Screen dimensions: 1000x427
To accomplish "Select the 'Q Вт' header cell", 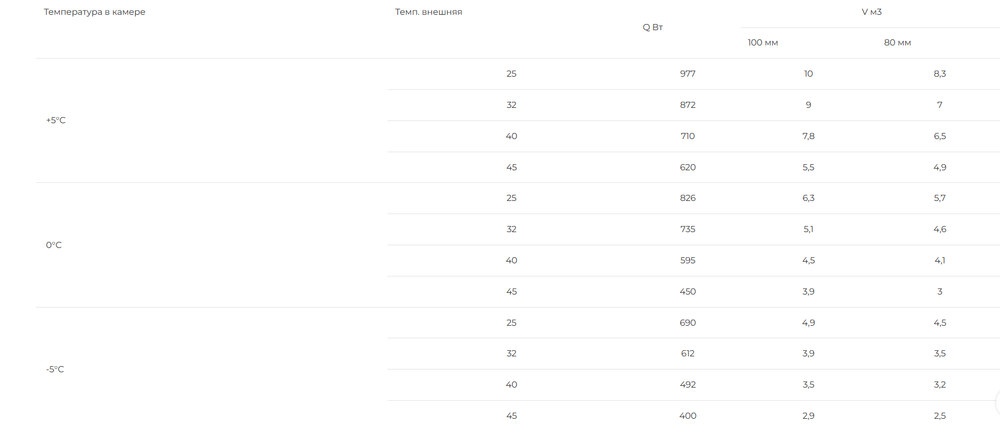I will click(652, 27).
